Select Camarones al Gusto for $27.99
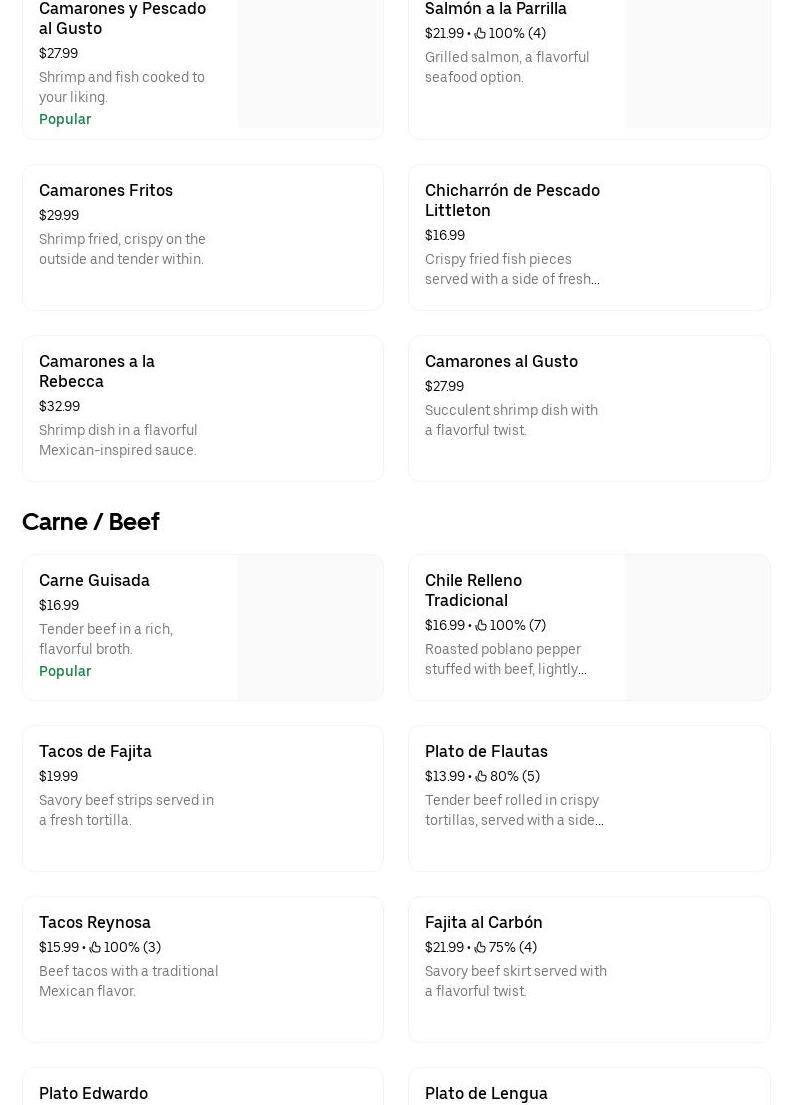Screen dimensions: 804x1105 point(589,409)
